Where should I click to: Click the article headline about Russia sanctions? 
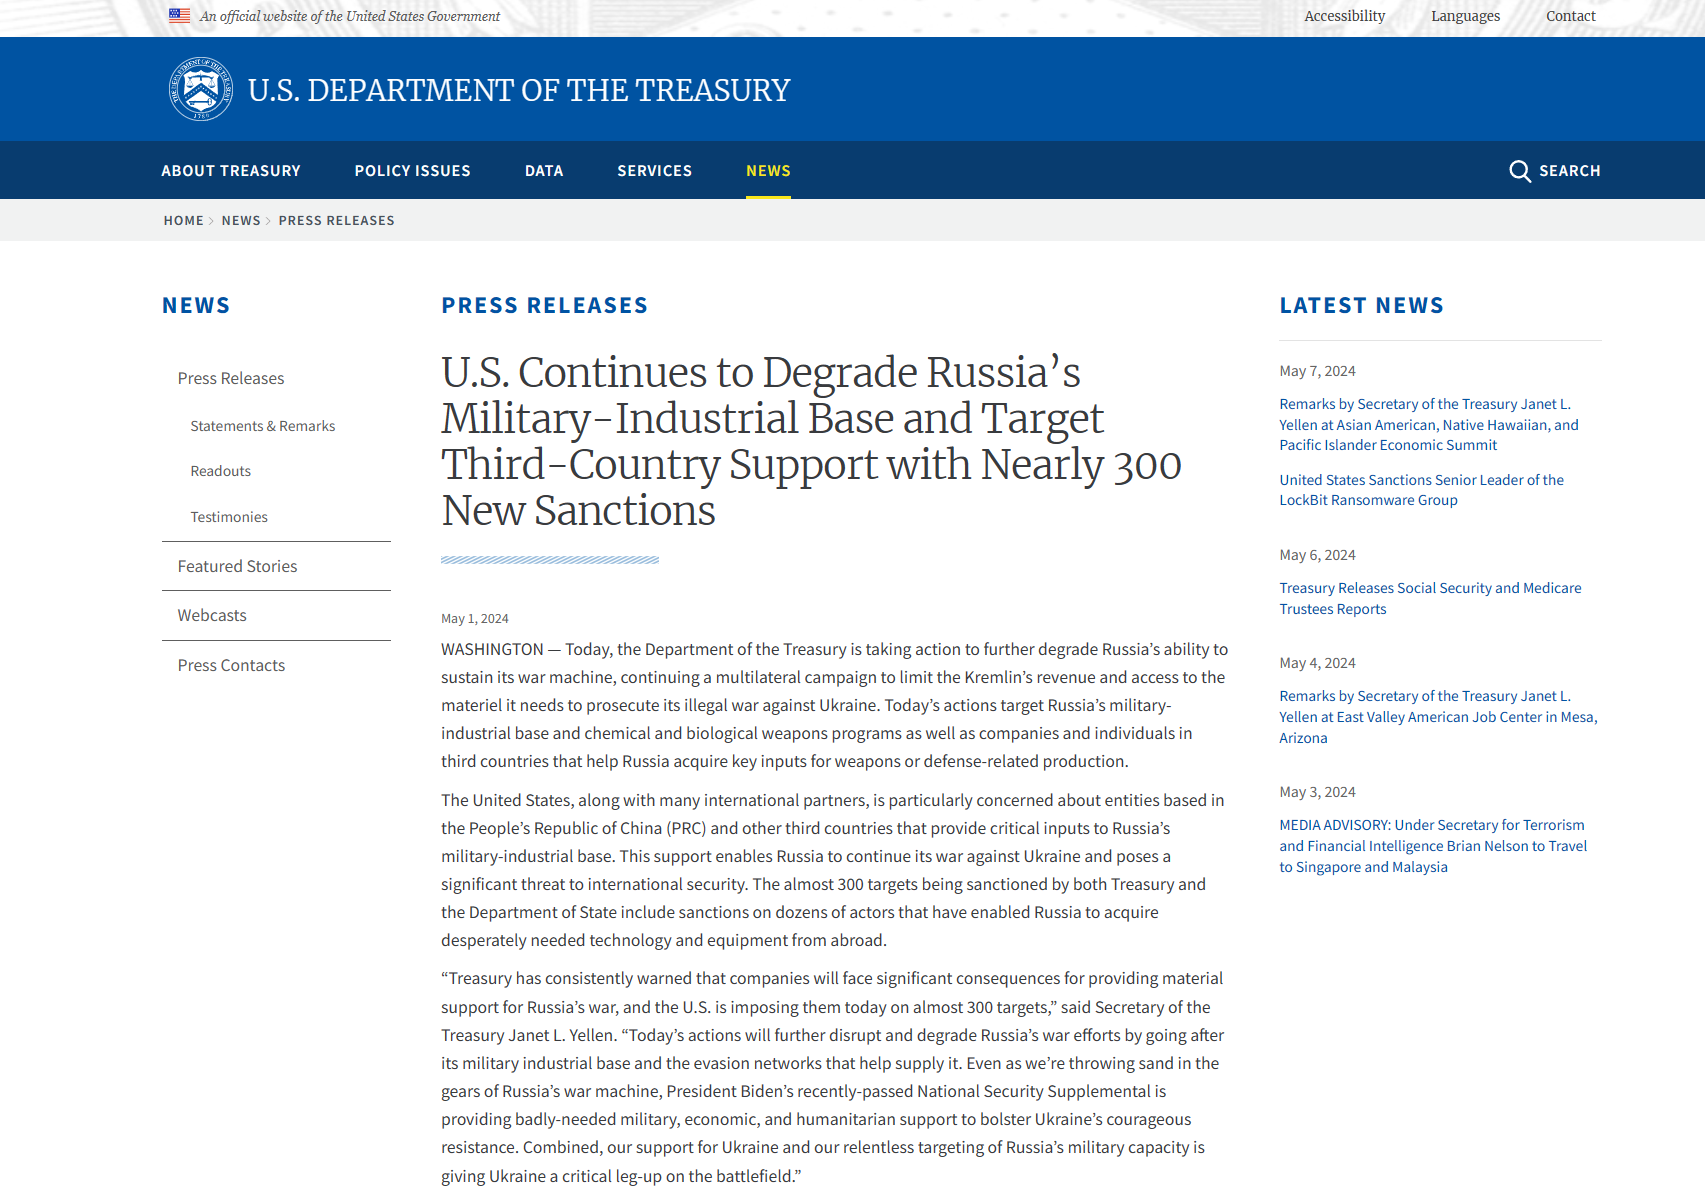tap(811, 441)
